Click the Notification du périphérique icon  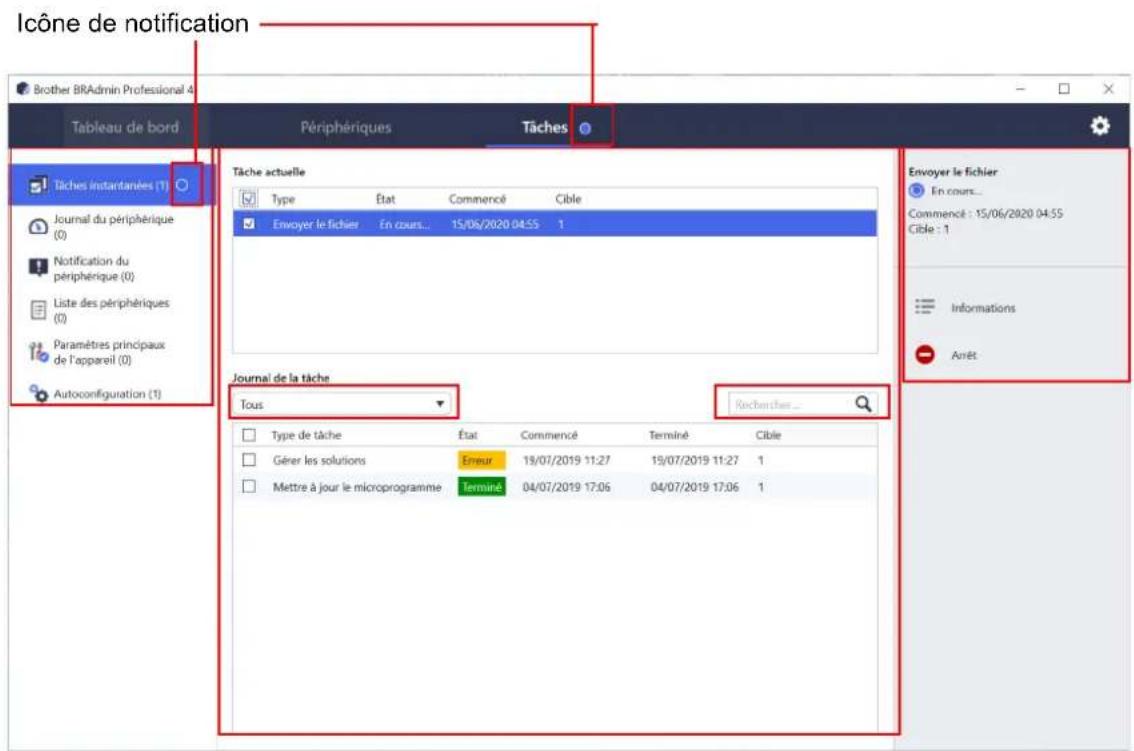[x=38, y=268]
